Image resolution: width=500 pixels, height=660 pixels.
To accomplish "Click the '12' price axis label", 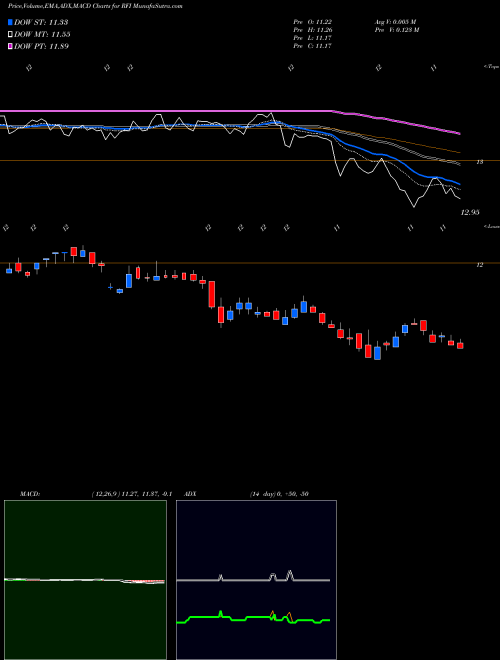I will point(479,265).
